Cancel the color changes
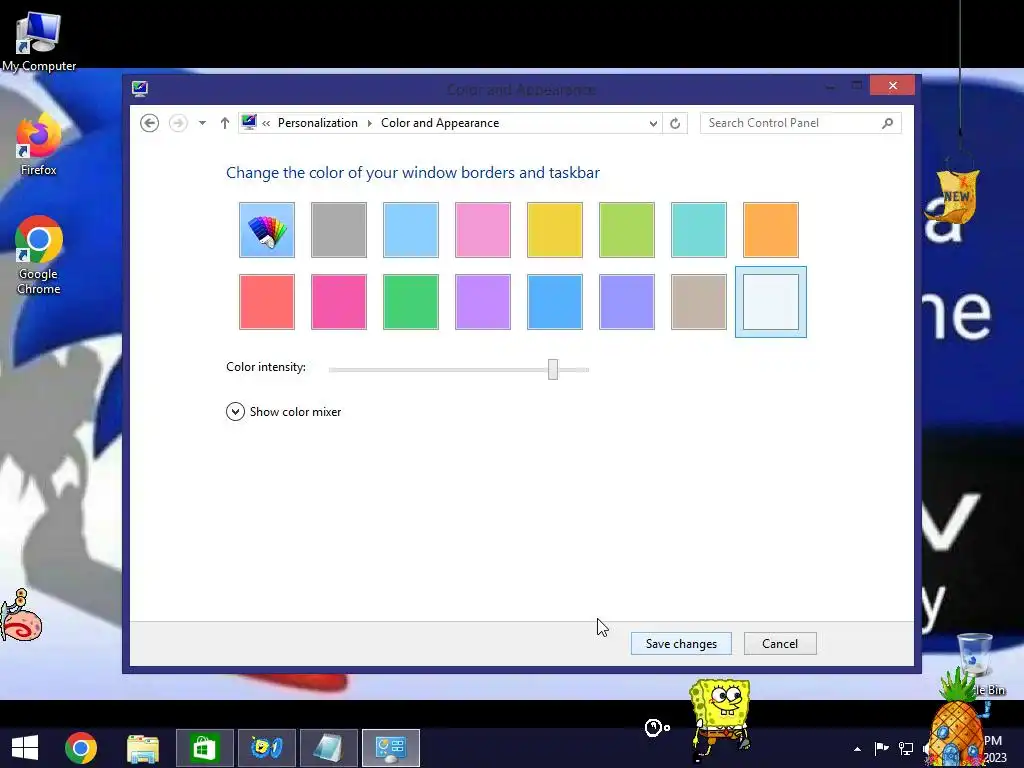1024x768 pixels. tap(780, 643)
